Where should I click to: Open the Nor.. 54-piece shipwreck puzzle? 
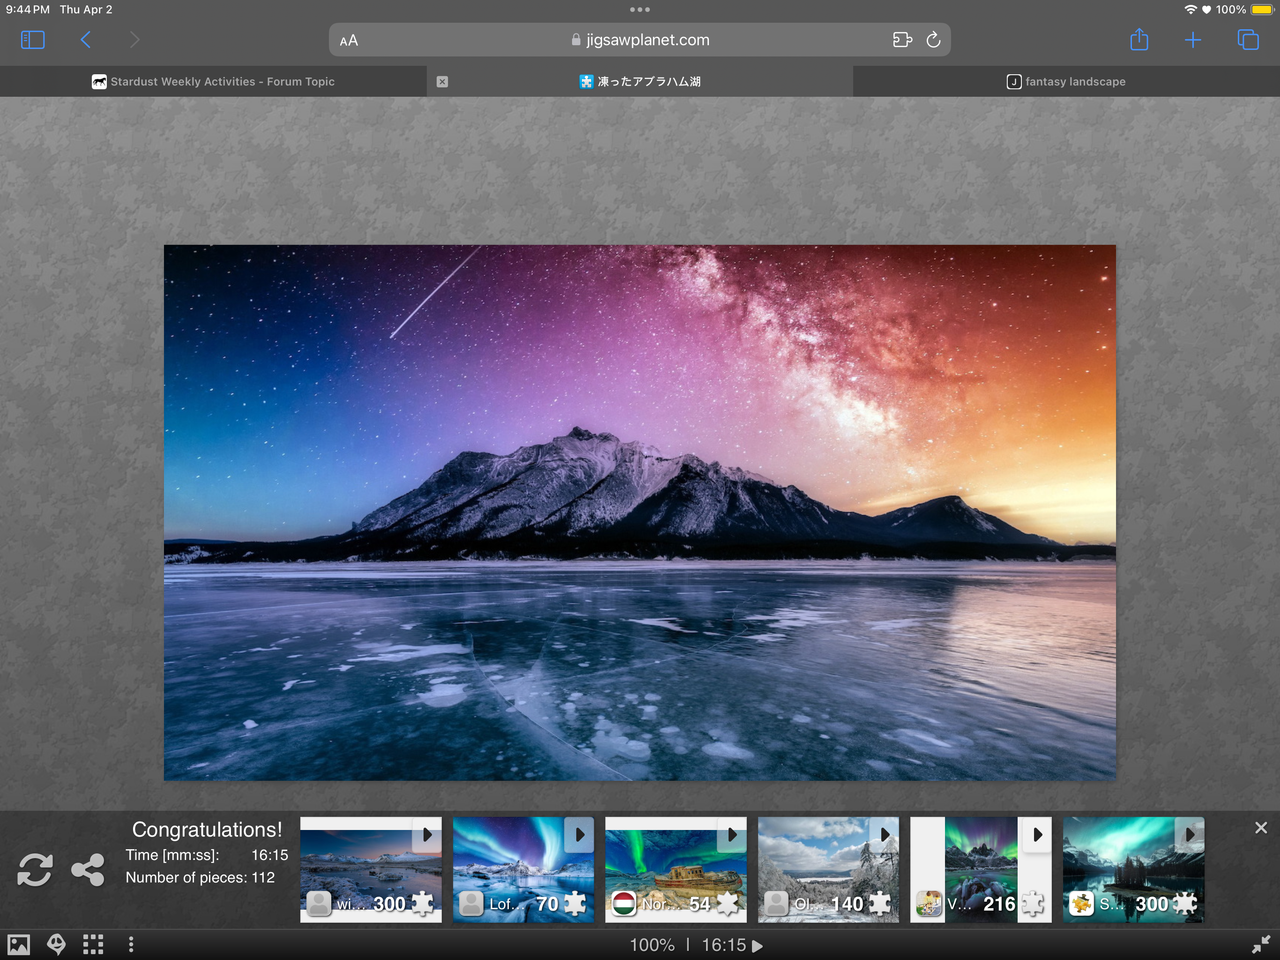pyautogui.click(x=676, y=870)
